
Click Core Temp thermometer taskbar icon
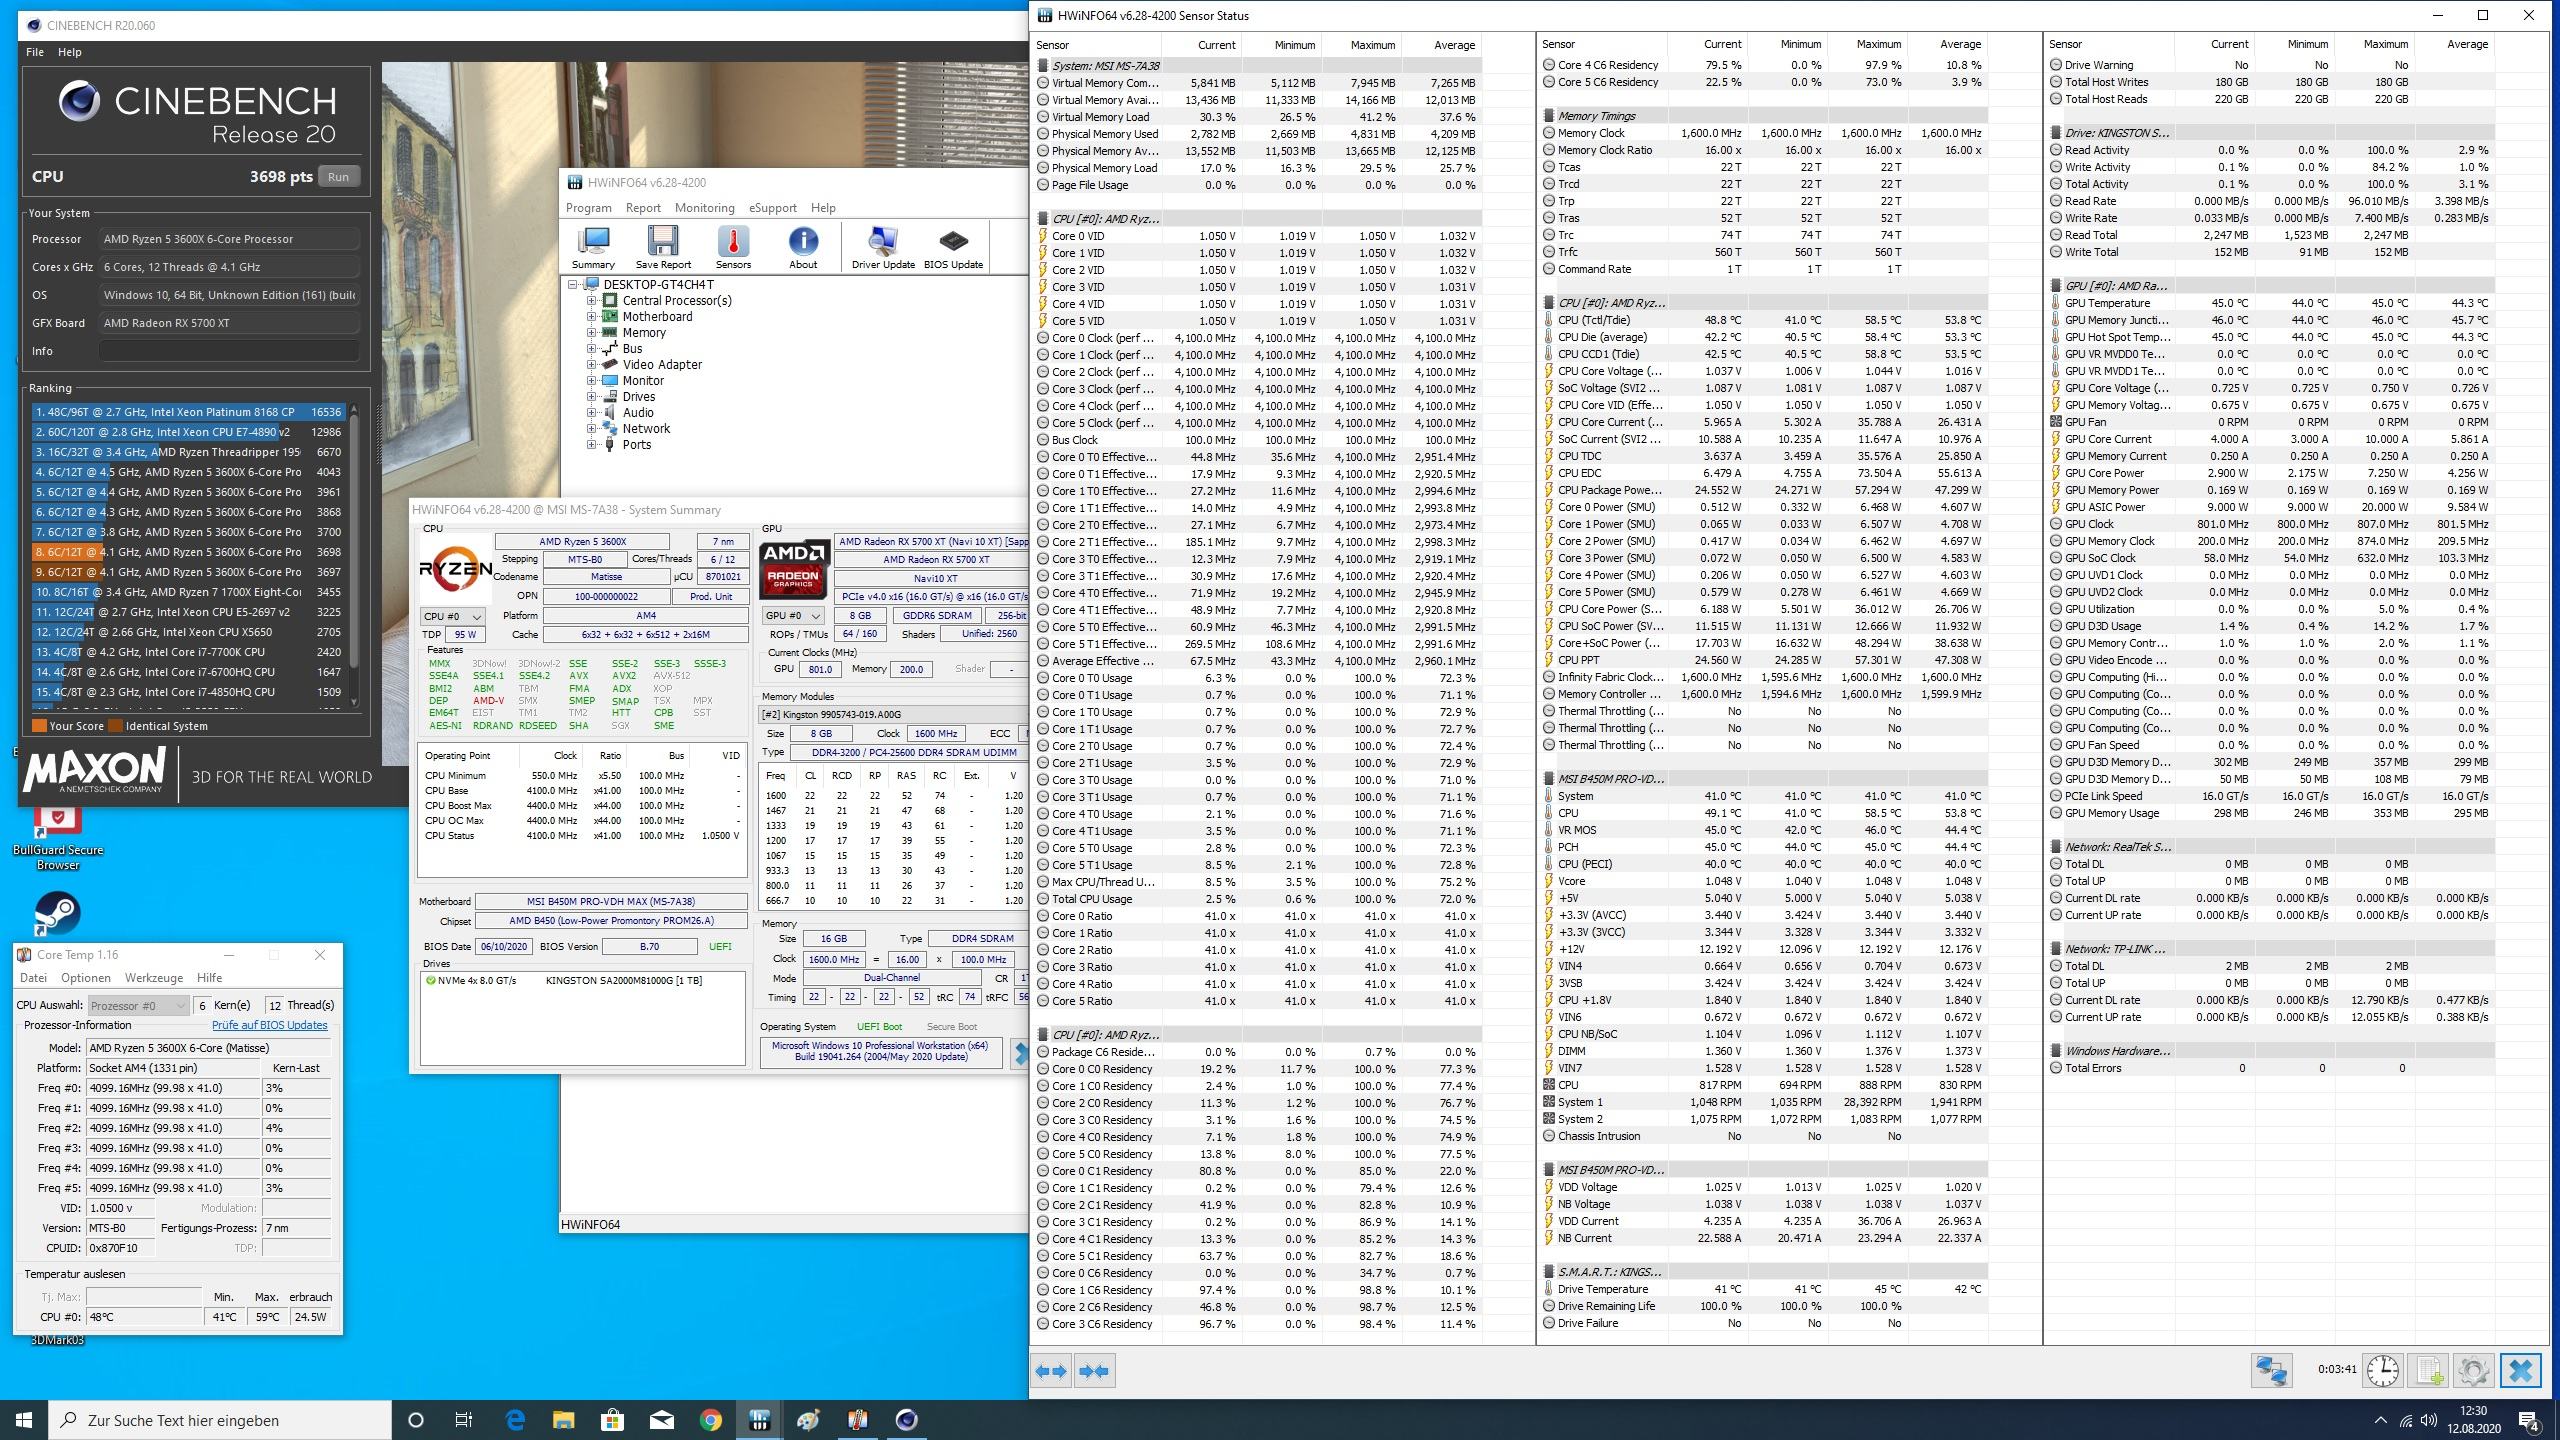tap(857, 1420)
